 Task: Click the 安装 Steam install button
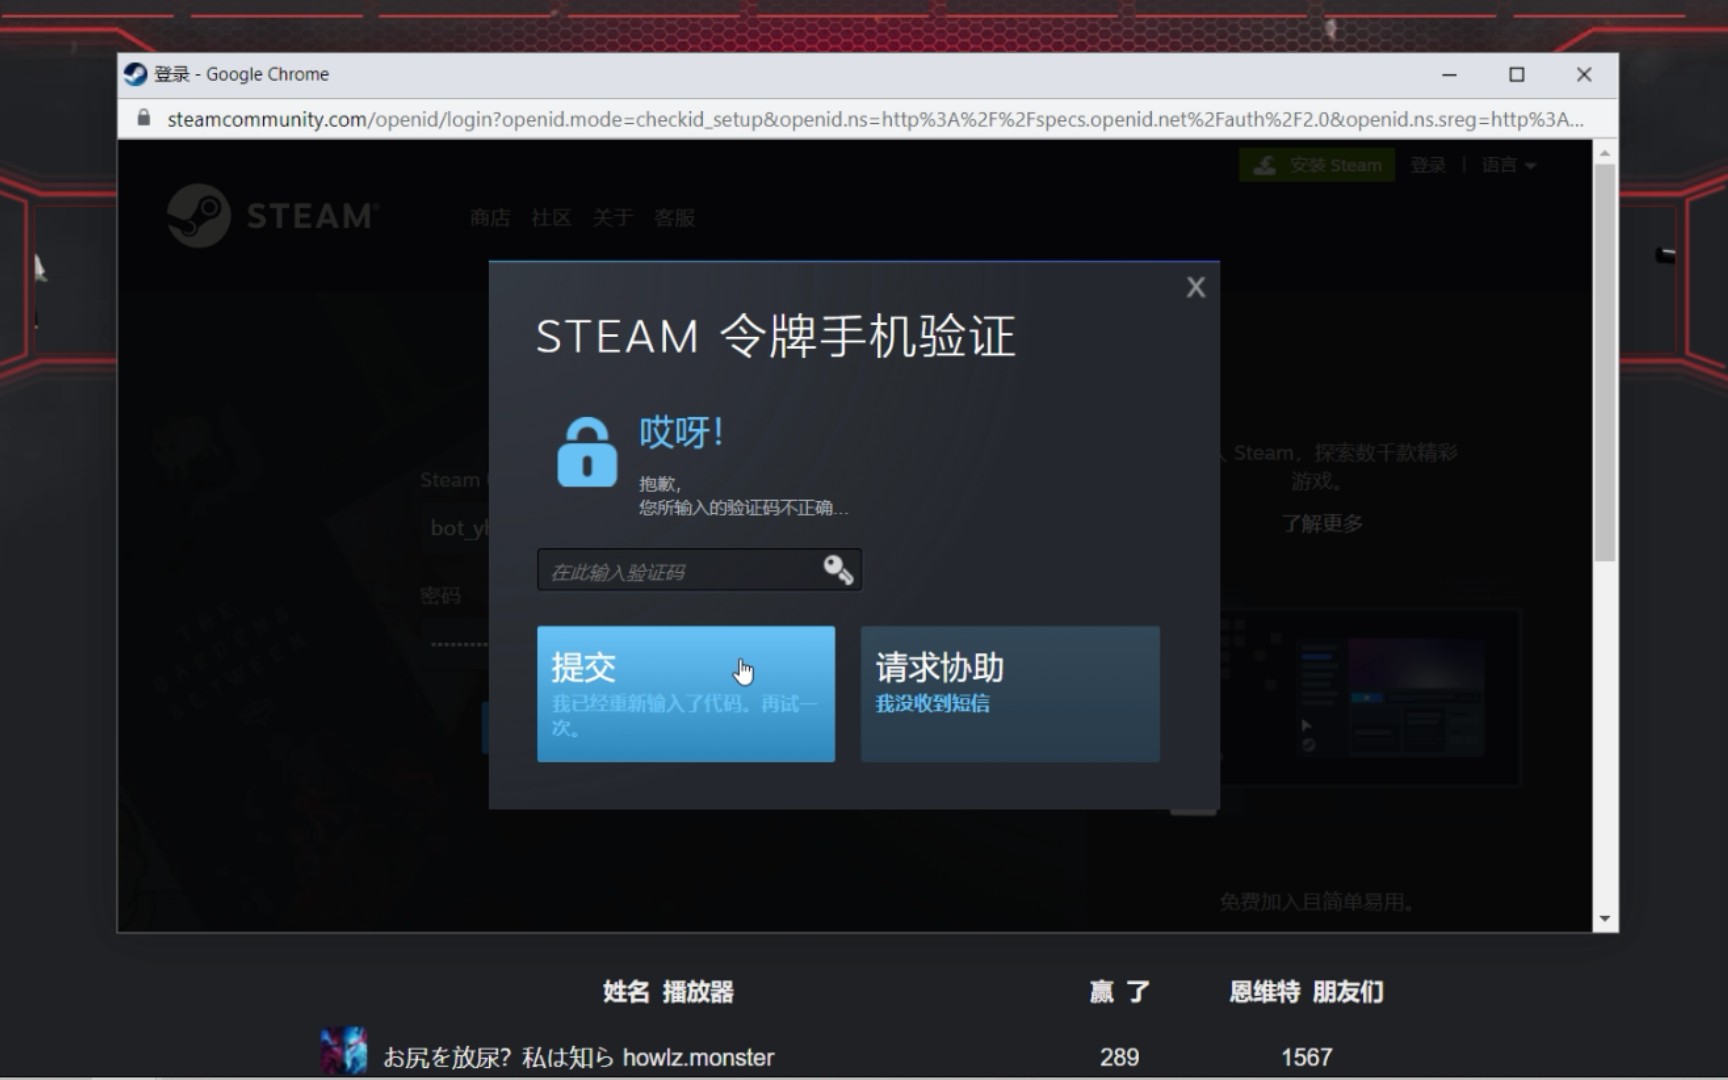[x=1317, y=165]
